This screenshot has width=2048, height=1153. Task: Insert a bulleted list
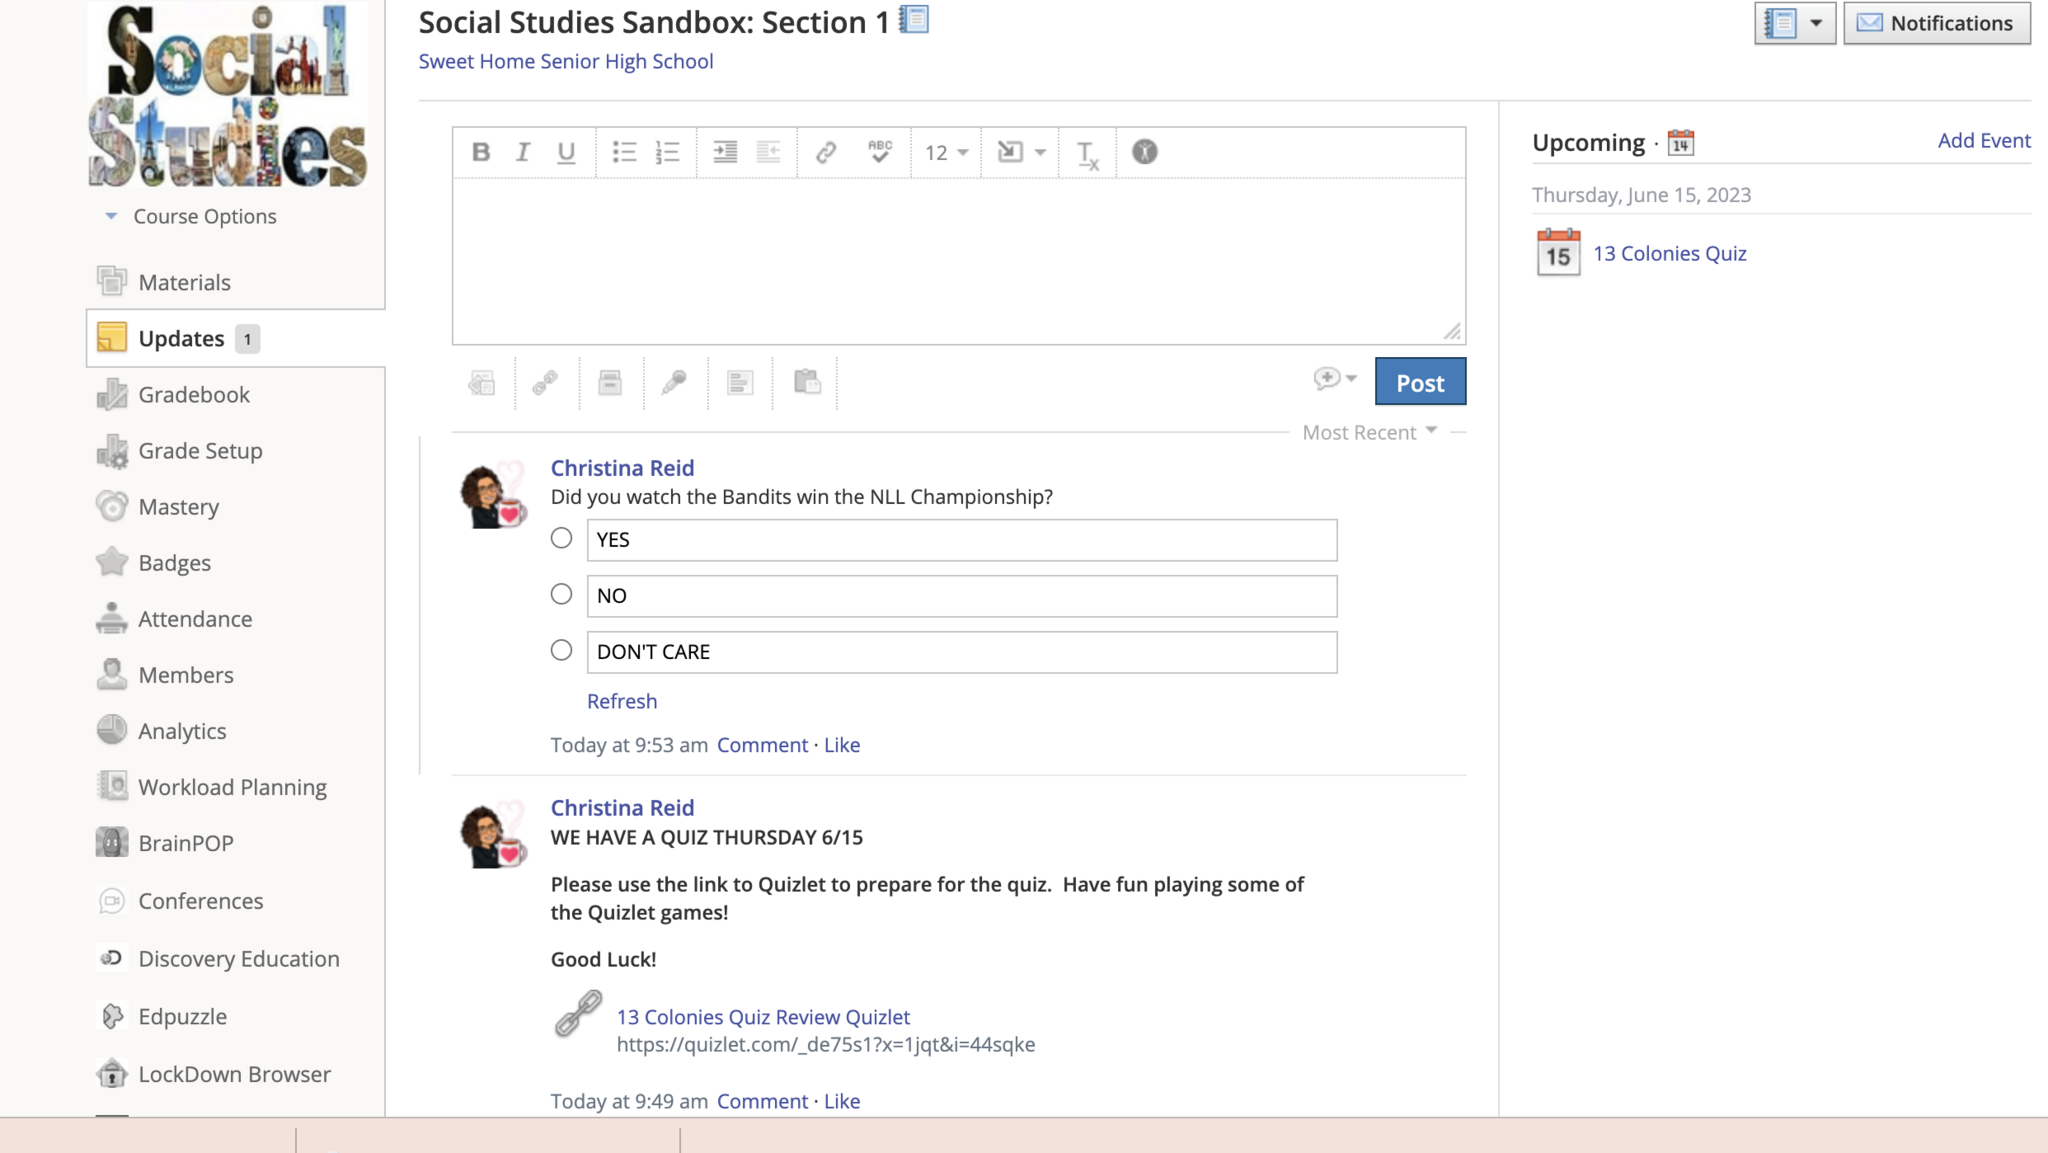[624, 152]
